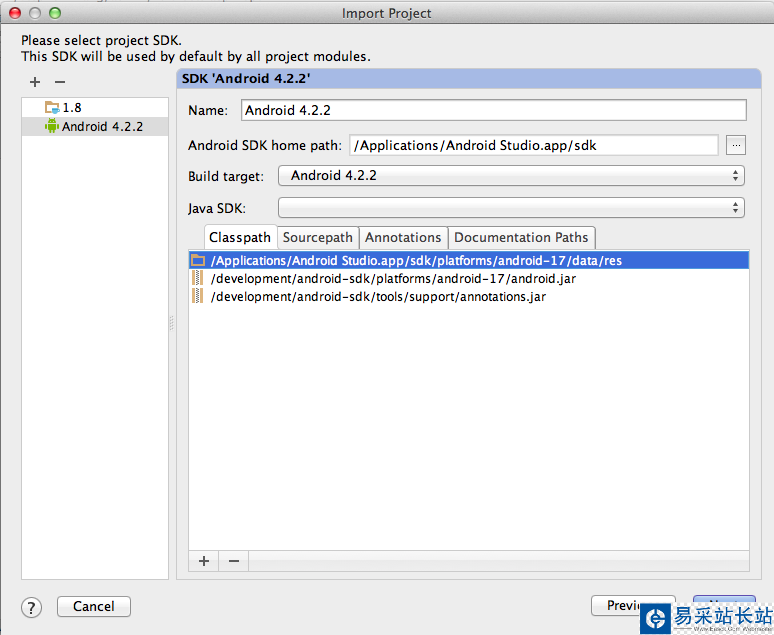
Task: Switch to the Annotations tab
Action: point(403,238)
